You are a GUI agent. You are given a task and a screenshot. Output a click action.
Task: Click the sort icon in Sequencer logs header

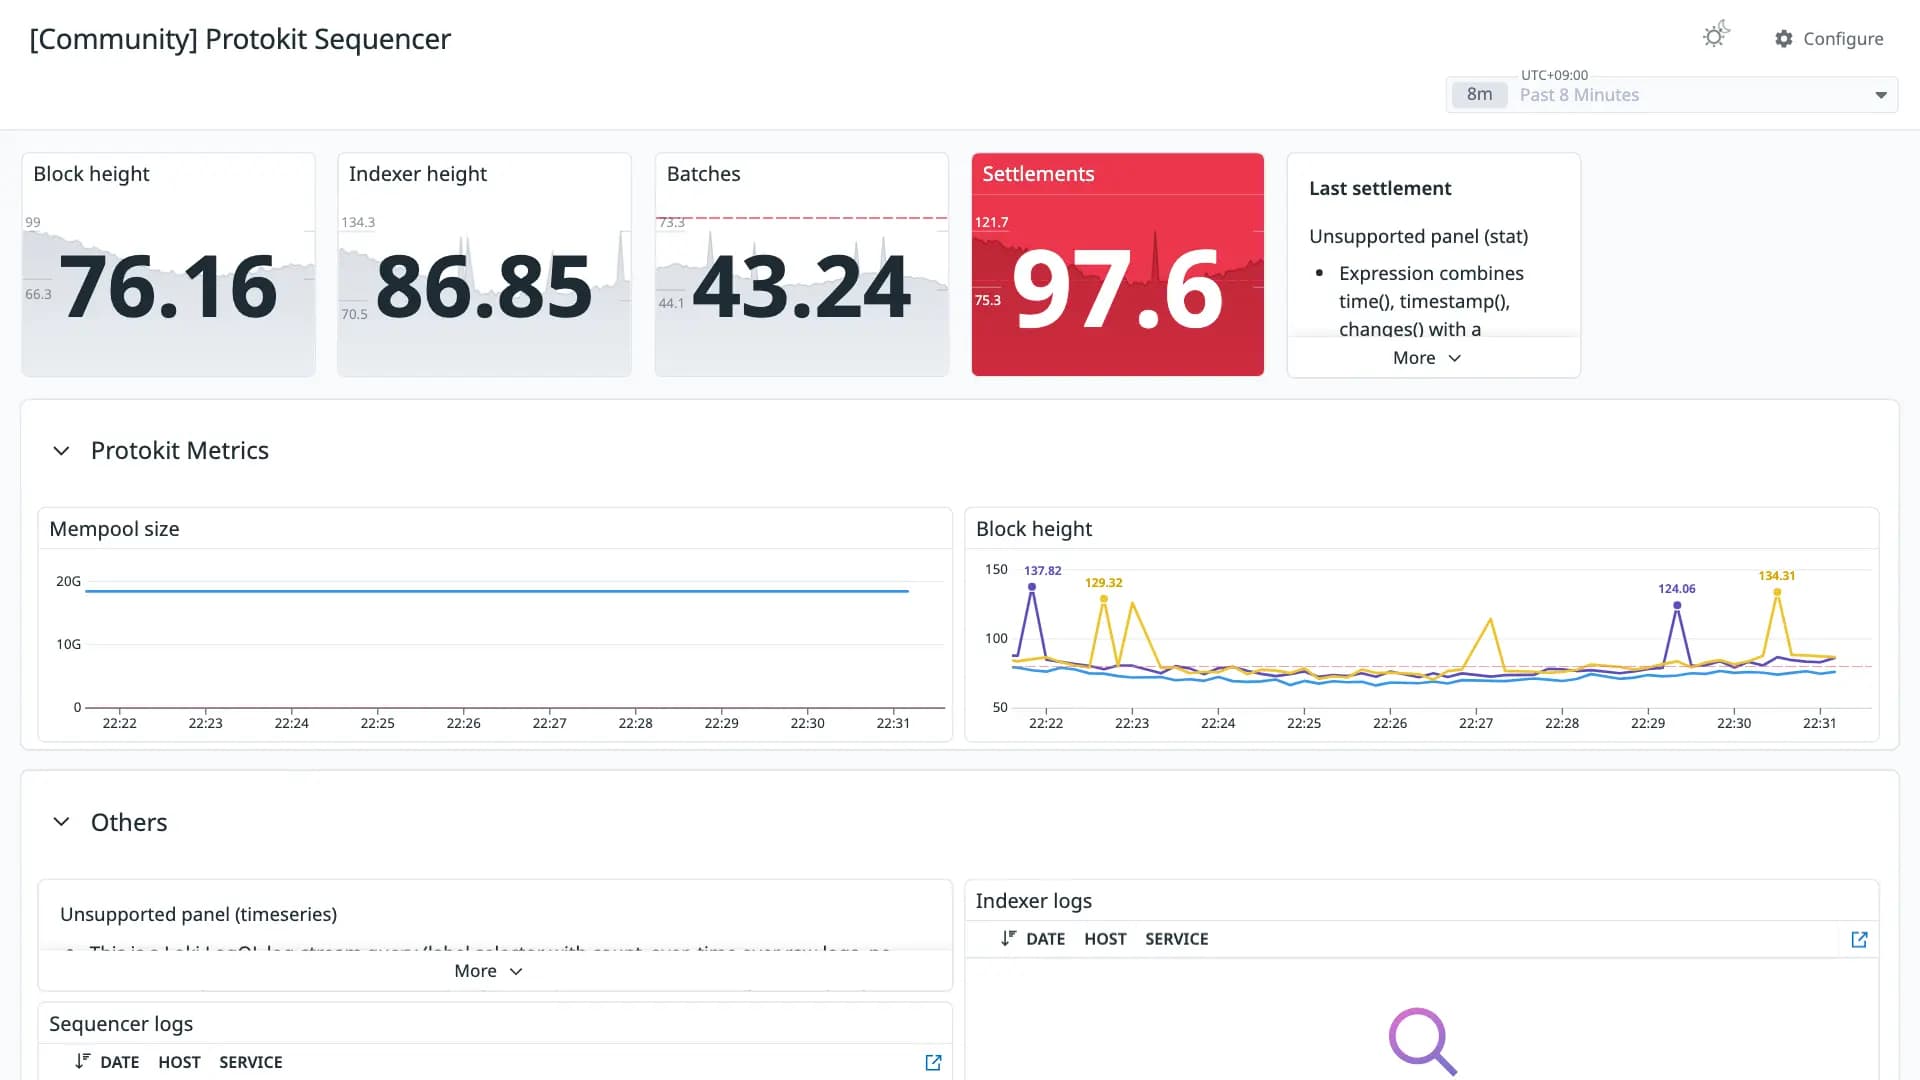tap(82, 1062)
